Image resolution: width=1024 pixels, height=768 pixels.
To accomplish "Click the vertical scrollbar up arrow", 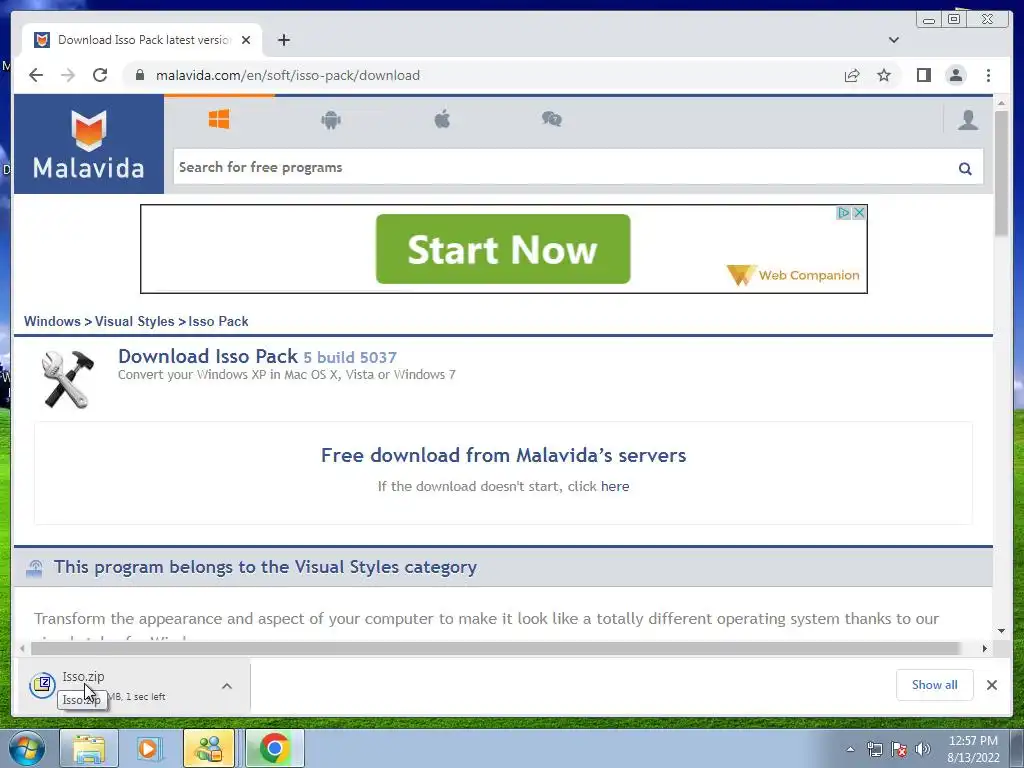I will [1001, 103].
